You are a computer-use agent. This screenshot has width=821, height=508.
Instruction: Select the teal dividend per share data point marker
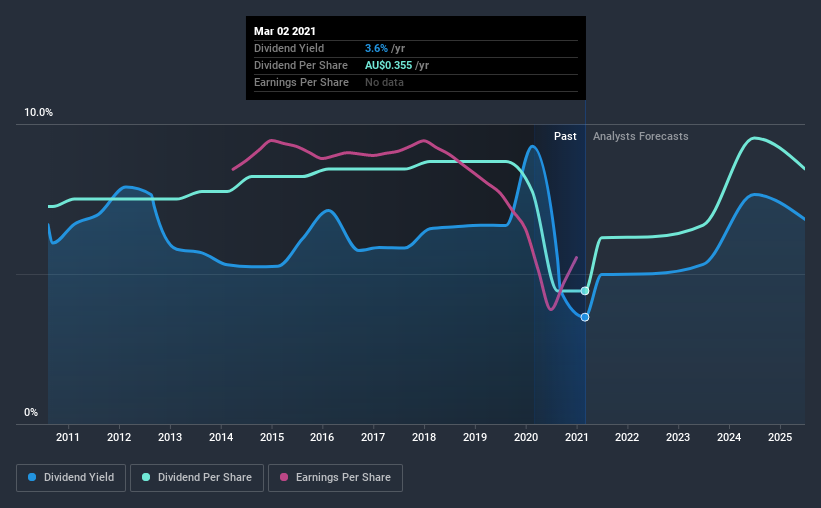click(x=585, y=291)
